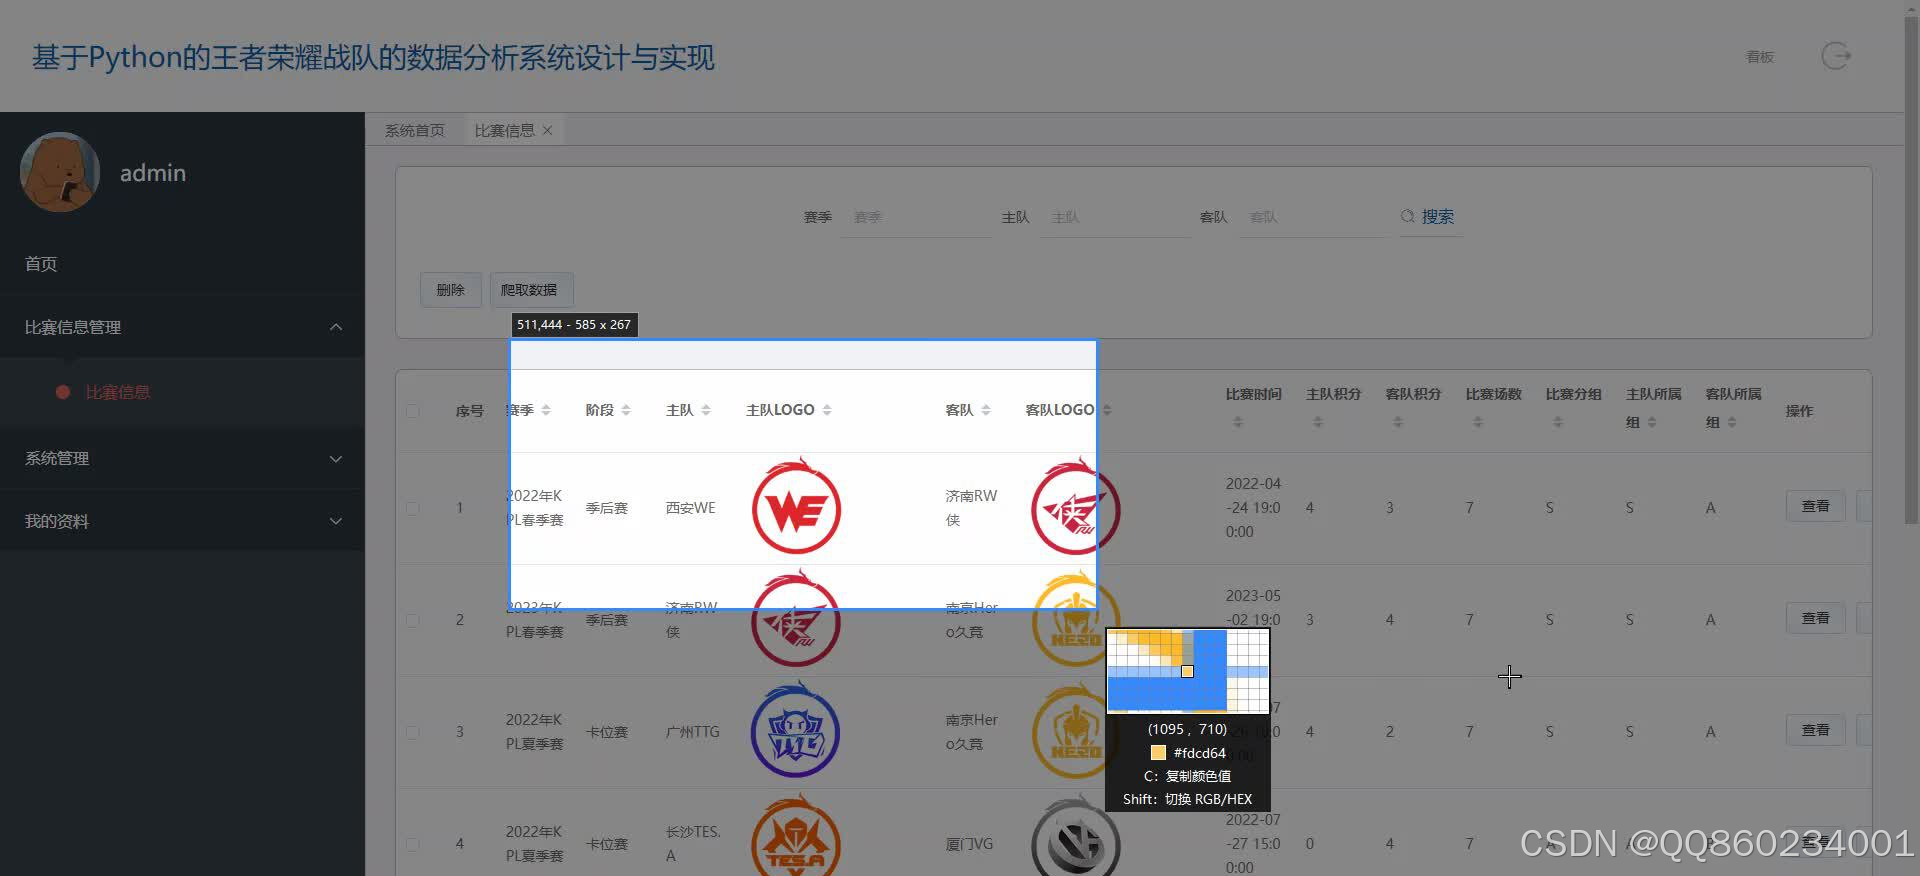Click the 西安WE cell in row 1
This screenshot has width=1920, height=876.
(x=691, y=508)
